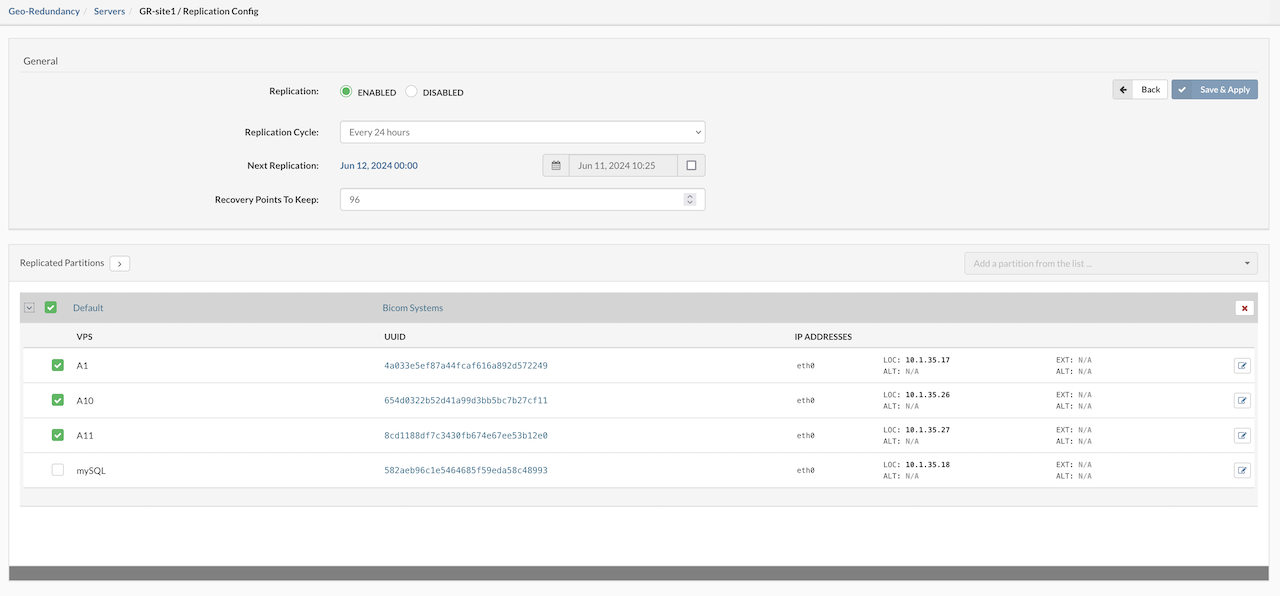Remove the Default partition with red X
1280x596 pixels.
[x=1244, y=308]
